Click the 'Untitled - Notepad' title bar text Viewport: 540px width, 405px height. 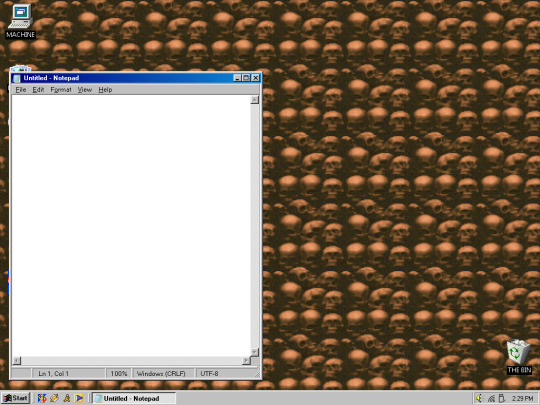[x=51, y=78]
